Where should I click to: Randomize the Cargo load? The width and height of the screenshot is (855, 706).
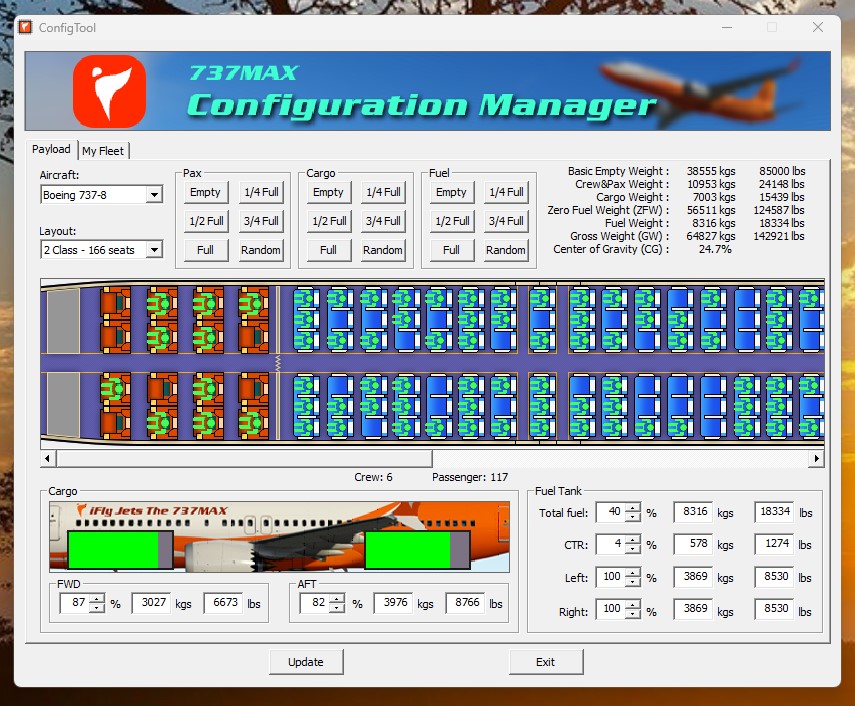coord(383,250)
